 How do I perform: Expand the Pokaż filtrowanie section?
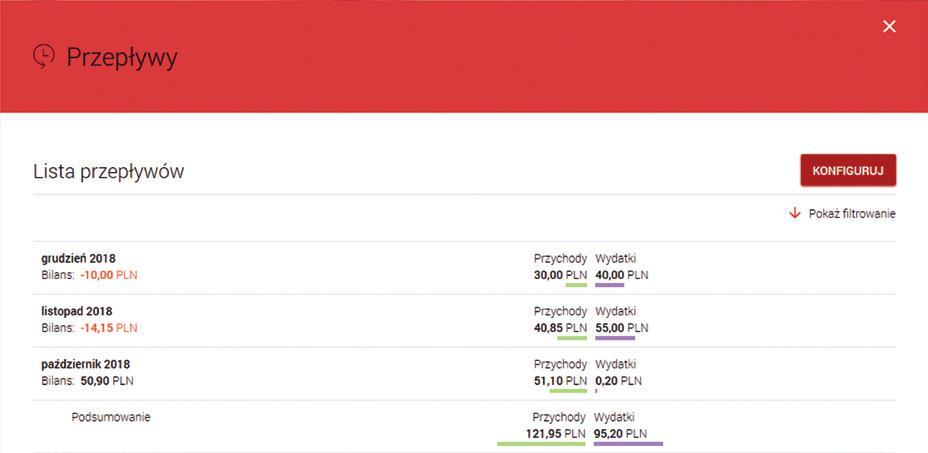pos(852,214)
